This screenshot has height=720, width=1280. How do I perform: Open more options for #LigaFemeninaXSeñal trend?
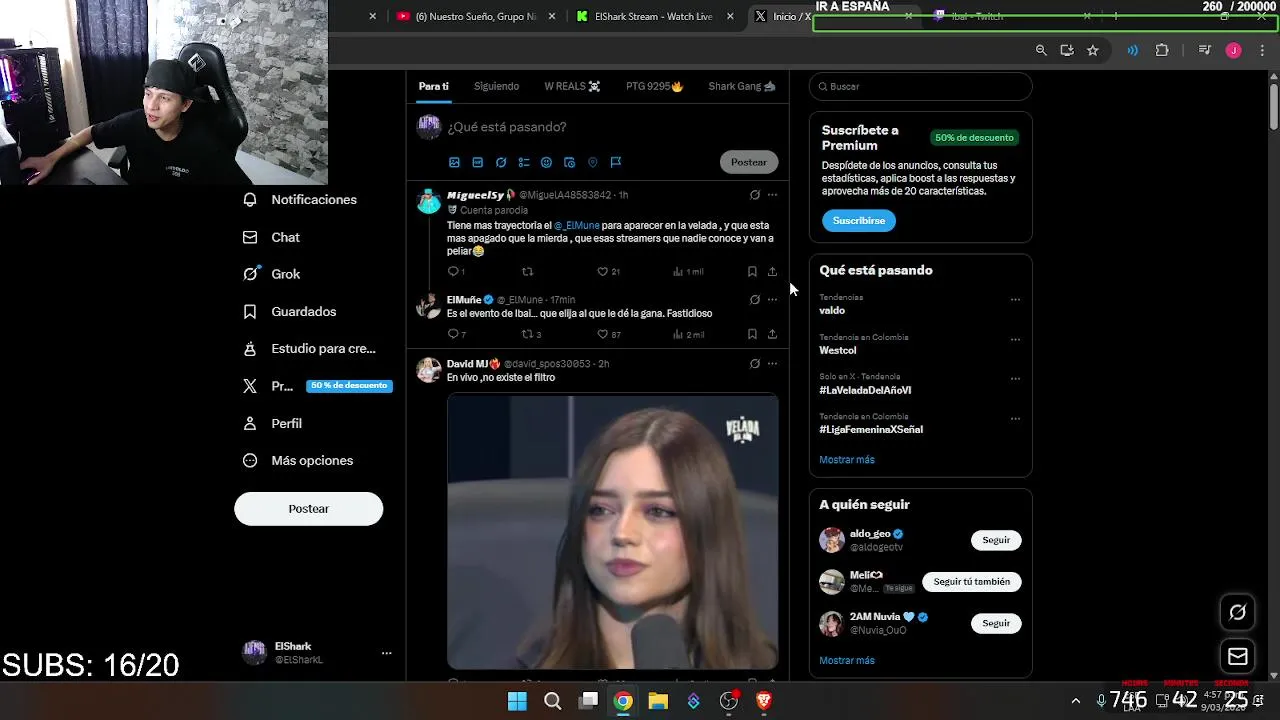1015,418
